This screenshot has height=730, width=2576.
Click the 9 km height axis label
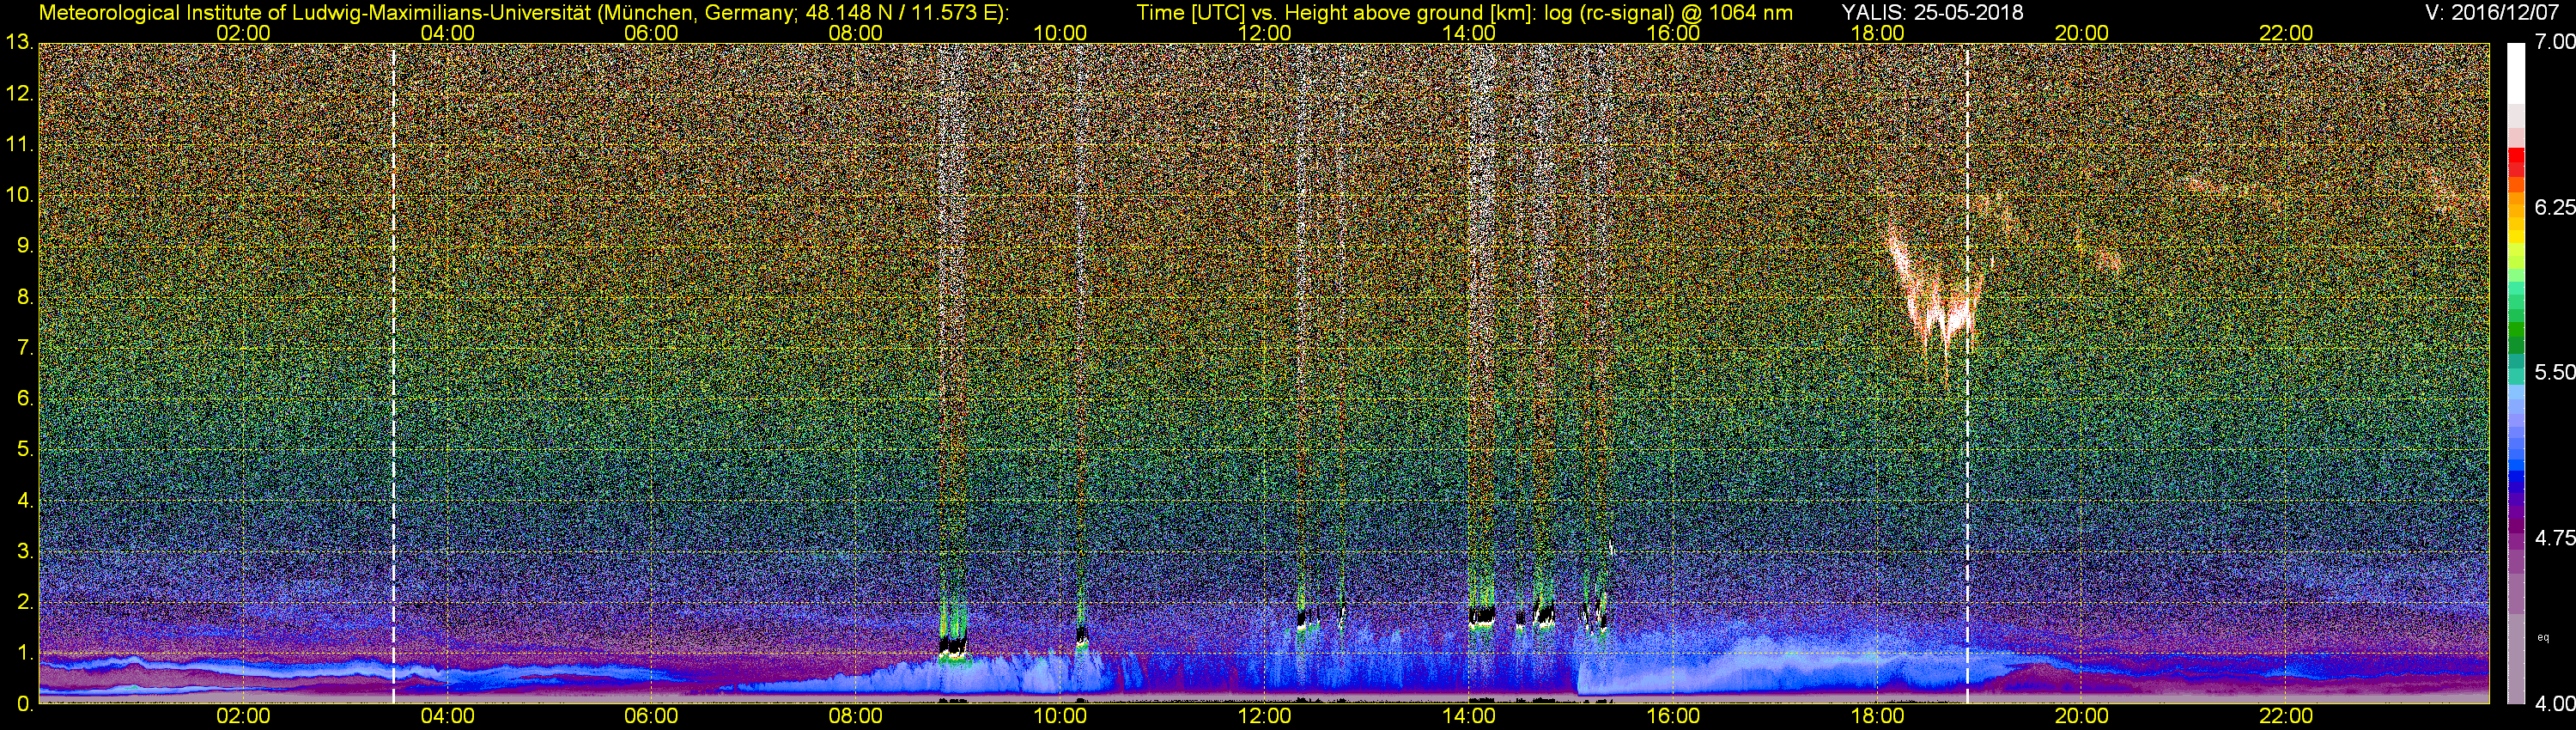tap(24, 246)
